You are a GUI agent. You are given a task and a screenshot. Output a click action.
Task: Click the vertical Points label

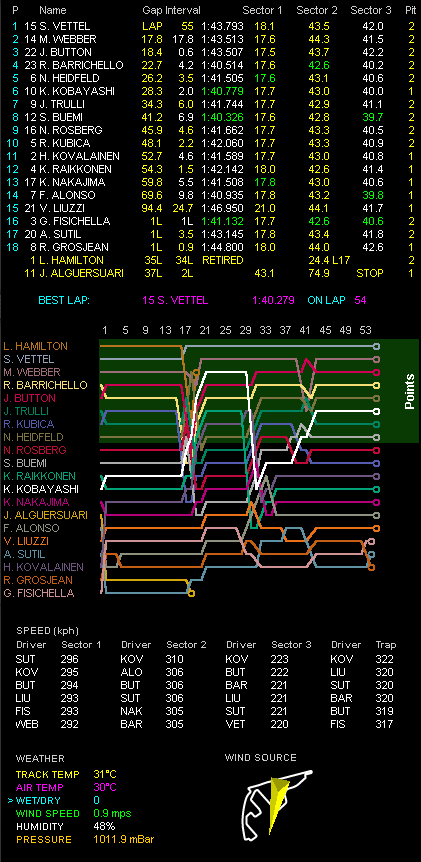[409, 391]
